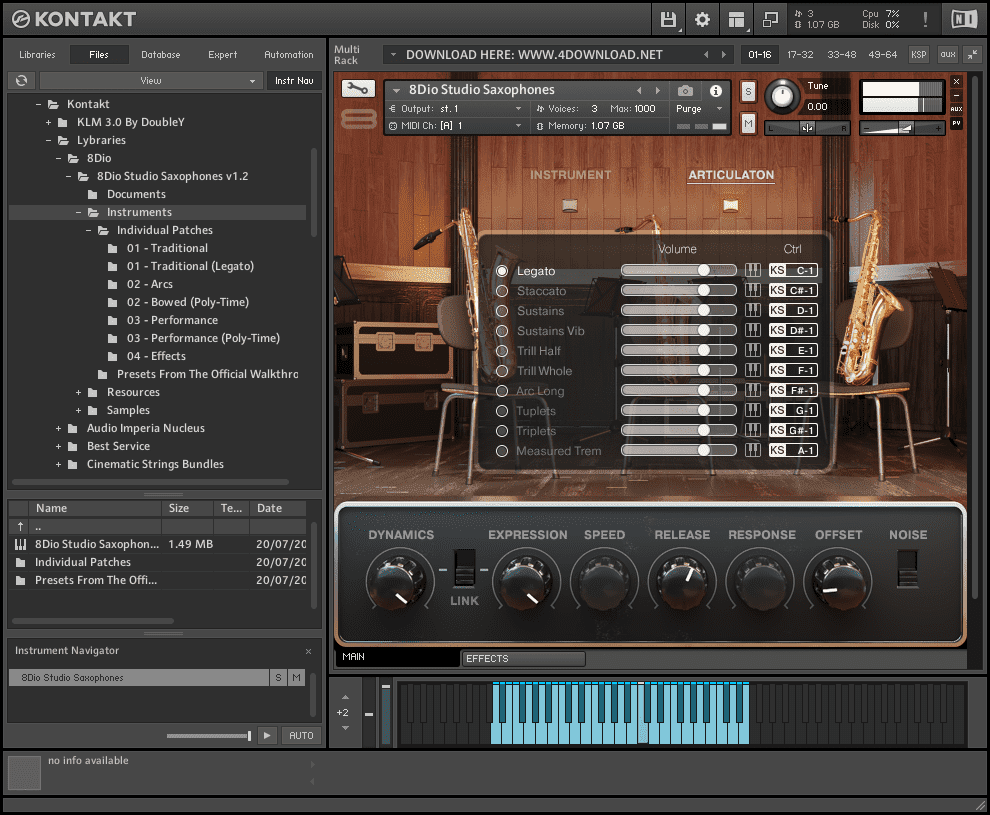Open the Purge dropdown
Viewport: 990px width, 815px height.
[x=699, y=109]
